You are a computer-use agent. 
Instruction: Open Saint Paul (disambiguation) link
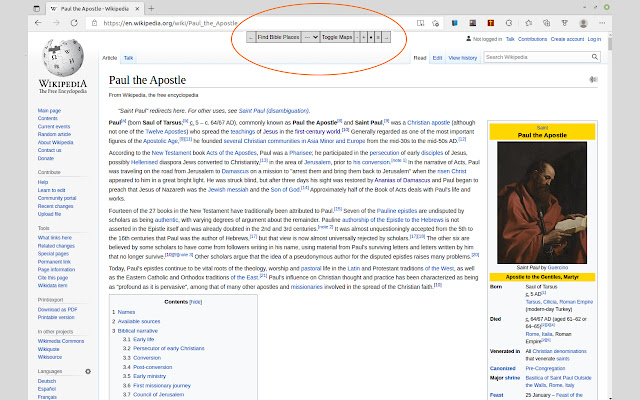(273, 111)
